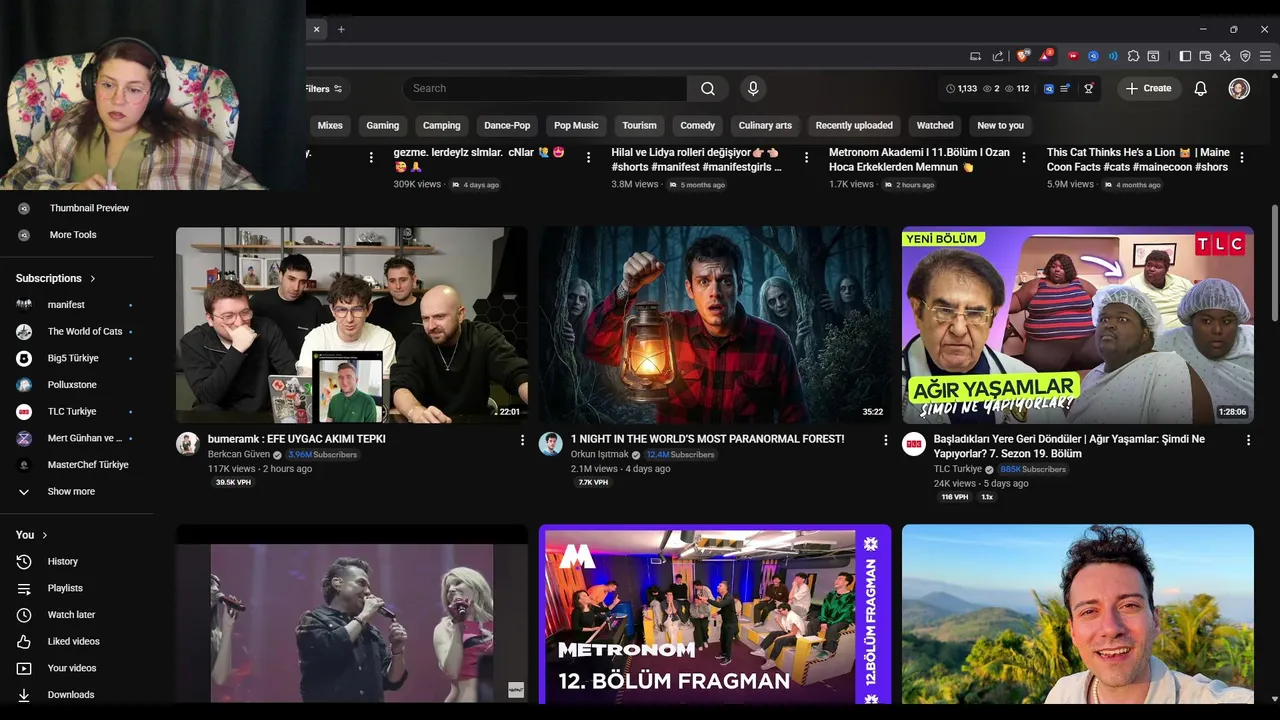Open menu for bumeramk EFE UYGAC video
The width and height of the screenshot is (1280, 720).
(x=522, y=440)
